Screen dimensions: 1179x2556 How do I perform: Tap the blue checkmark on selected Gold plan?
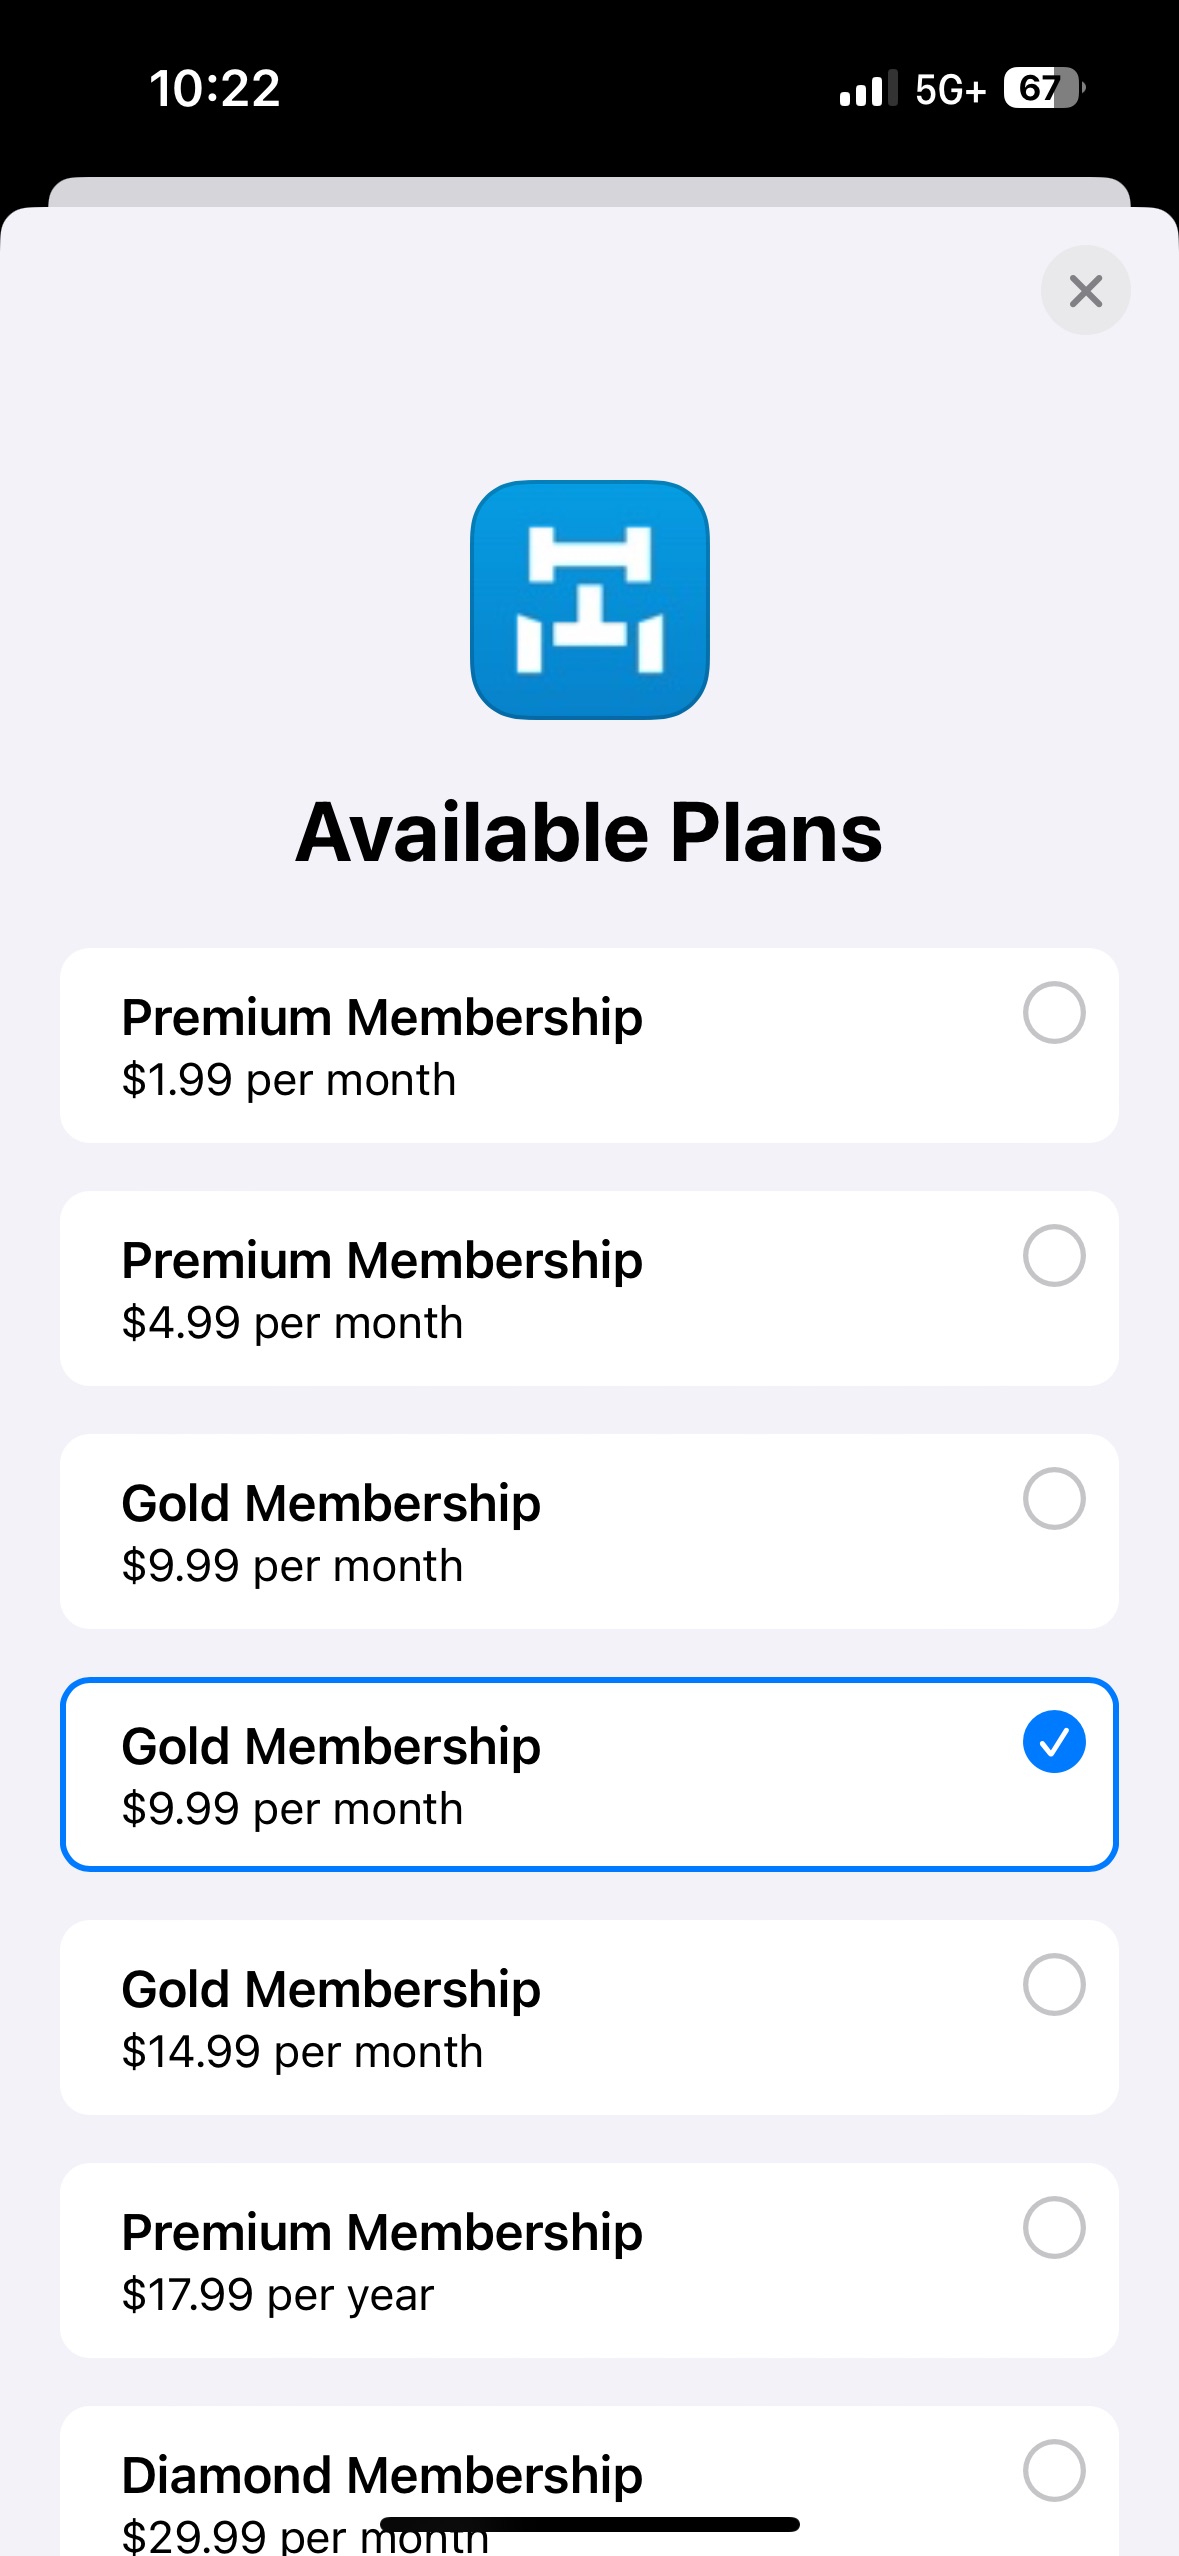pos(1054,1742)
